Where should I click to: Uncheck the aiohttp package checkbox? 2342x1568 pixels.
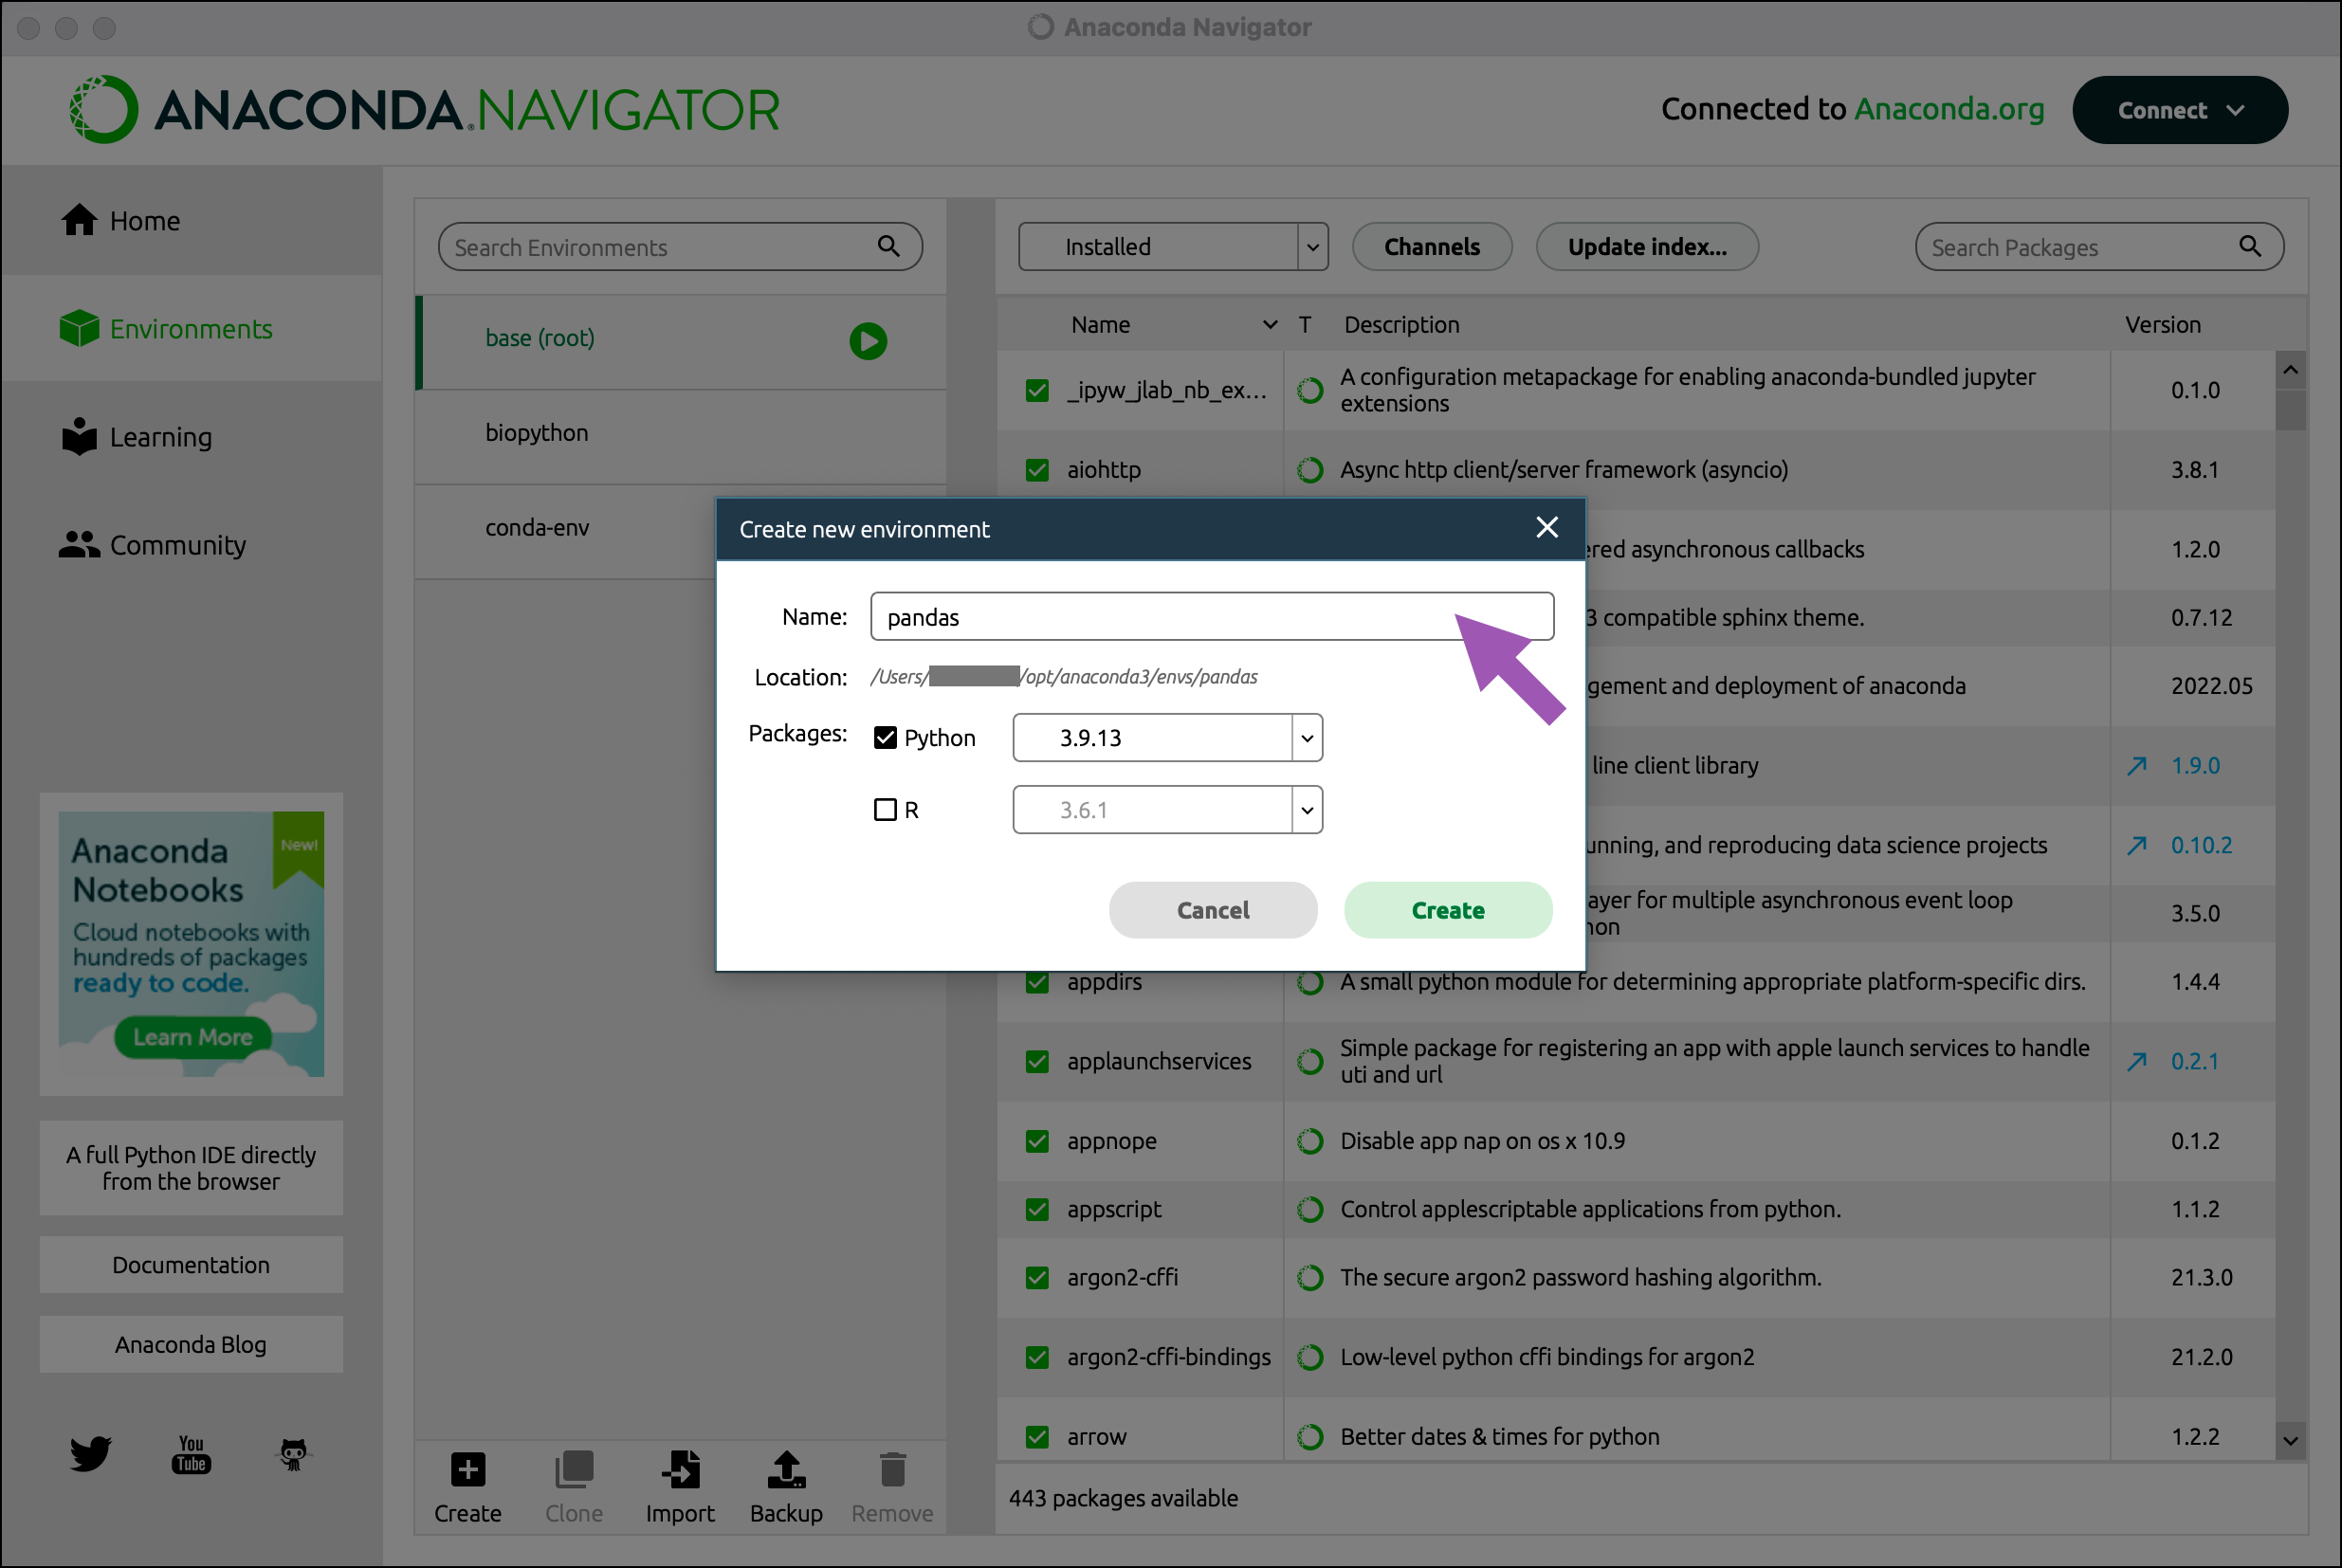(1037, 469)
